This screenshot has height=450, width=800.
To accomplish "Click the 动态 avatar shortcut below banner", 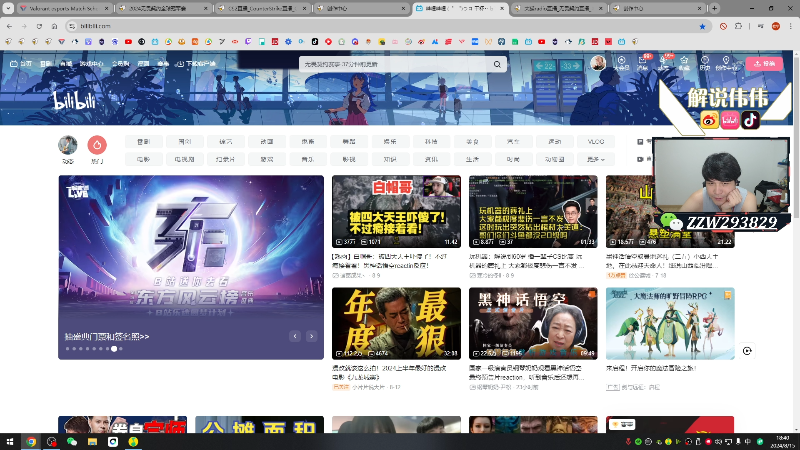I will point(68,145).
